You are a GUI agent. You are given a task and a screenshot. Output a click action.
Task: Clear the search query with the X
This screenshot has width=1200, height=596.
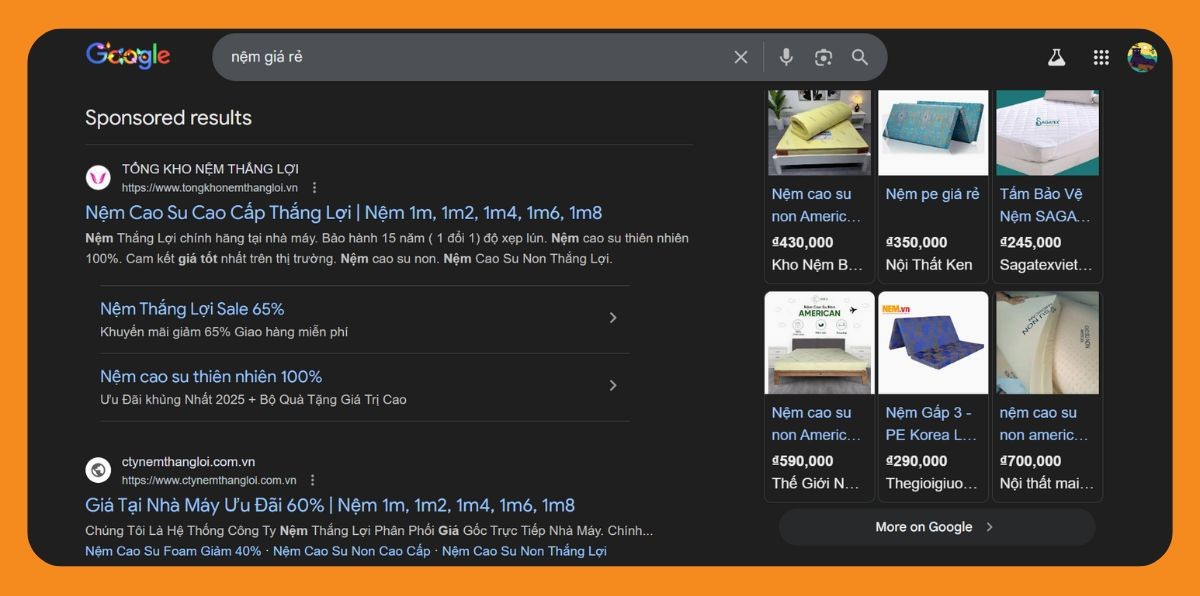click(x=741, y=57)
